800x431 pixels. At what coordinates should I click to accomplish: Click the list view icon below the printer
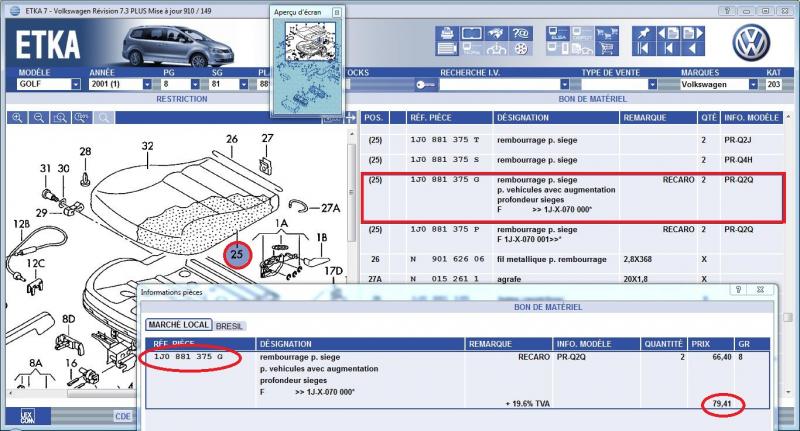pyautogui.click(x=447, y=48)
